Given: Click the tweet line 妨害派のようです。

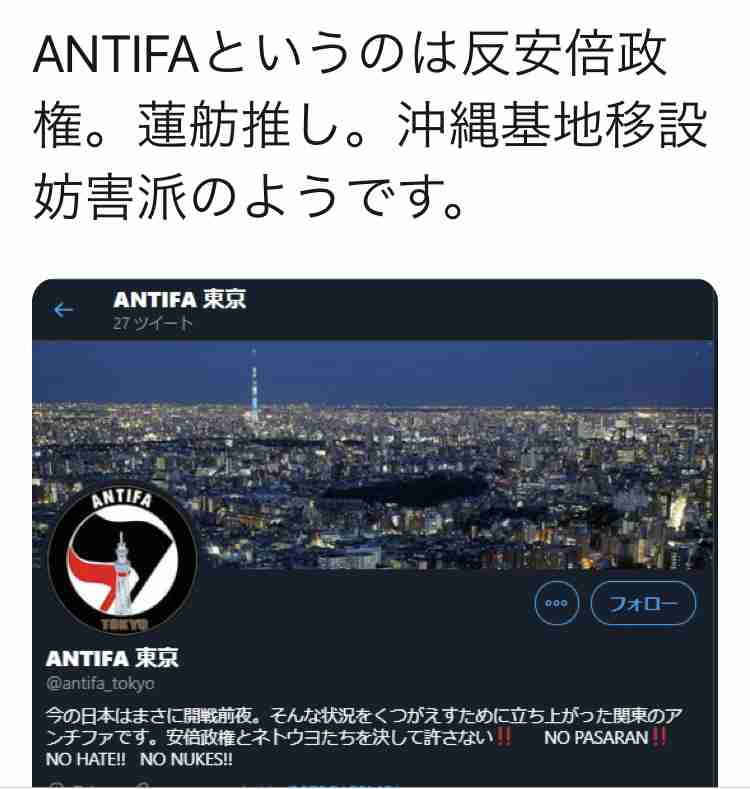Looking at the screenshot, I should point(248,196).
